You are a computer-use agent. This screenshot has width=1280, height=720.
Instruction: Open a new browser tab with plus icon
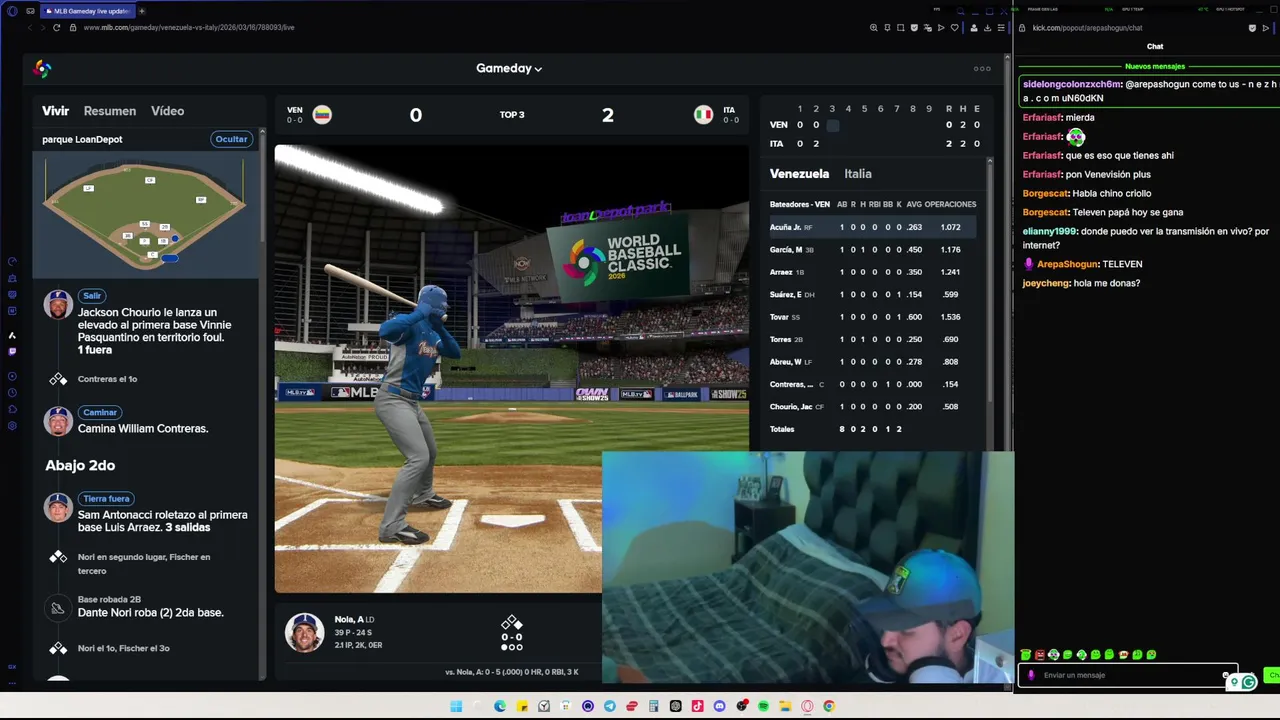tap(141, 11)
